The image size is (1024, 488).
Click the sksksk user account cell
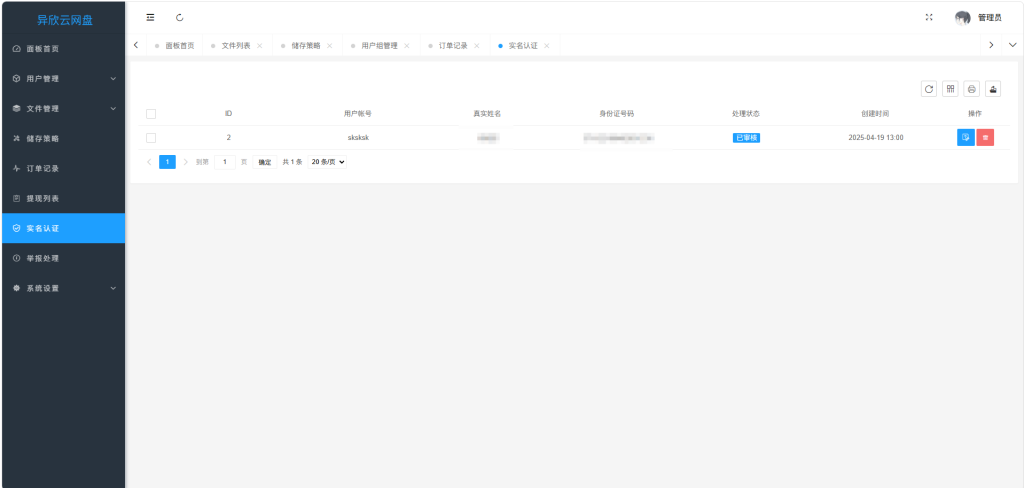(x=358, y=138)
